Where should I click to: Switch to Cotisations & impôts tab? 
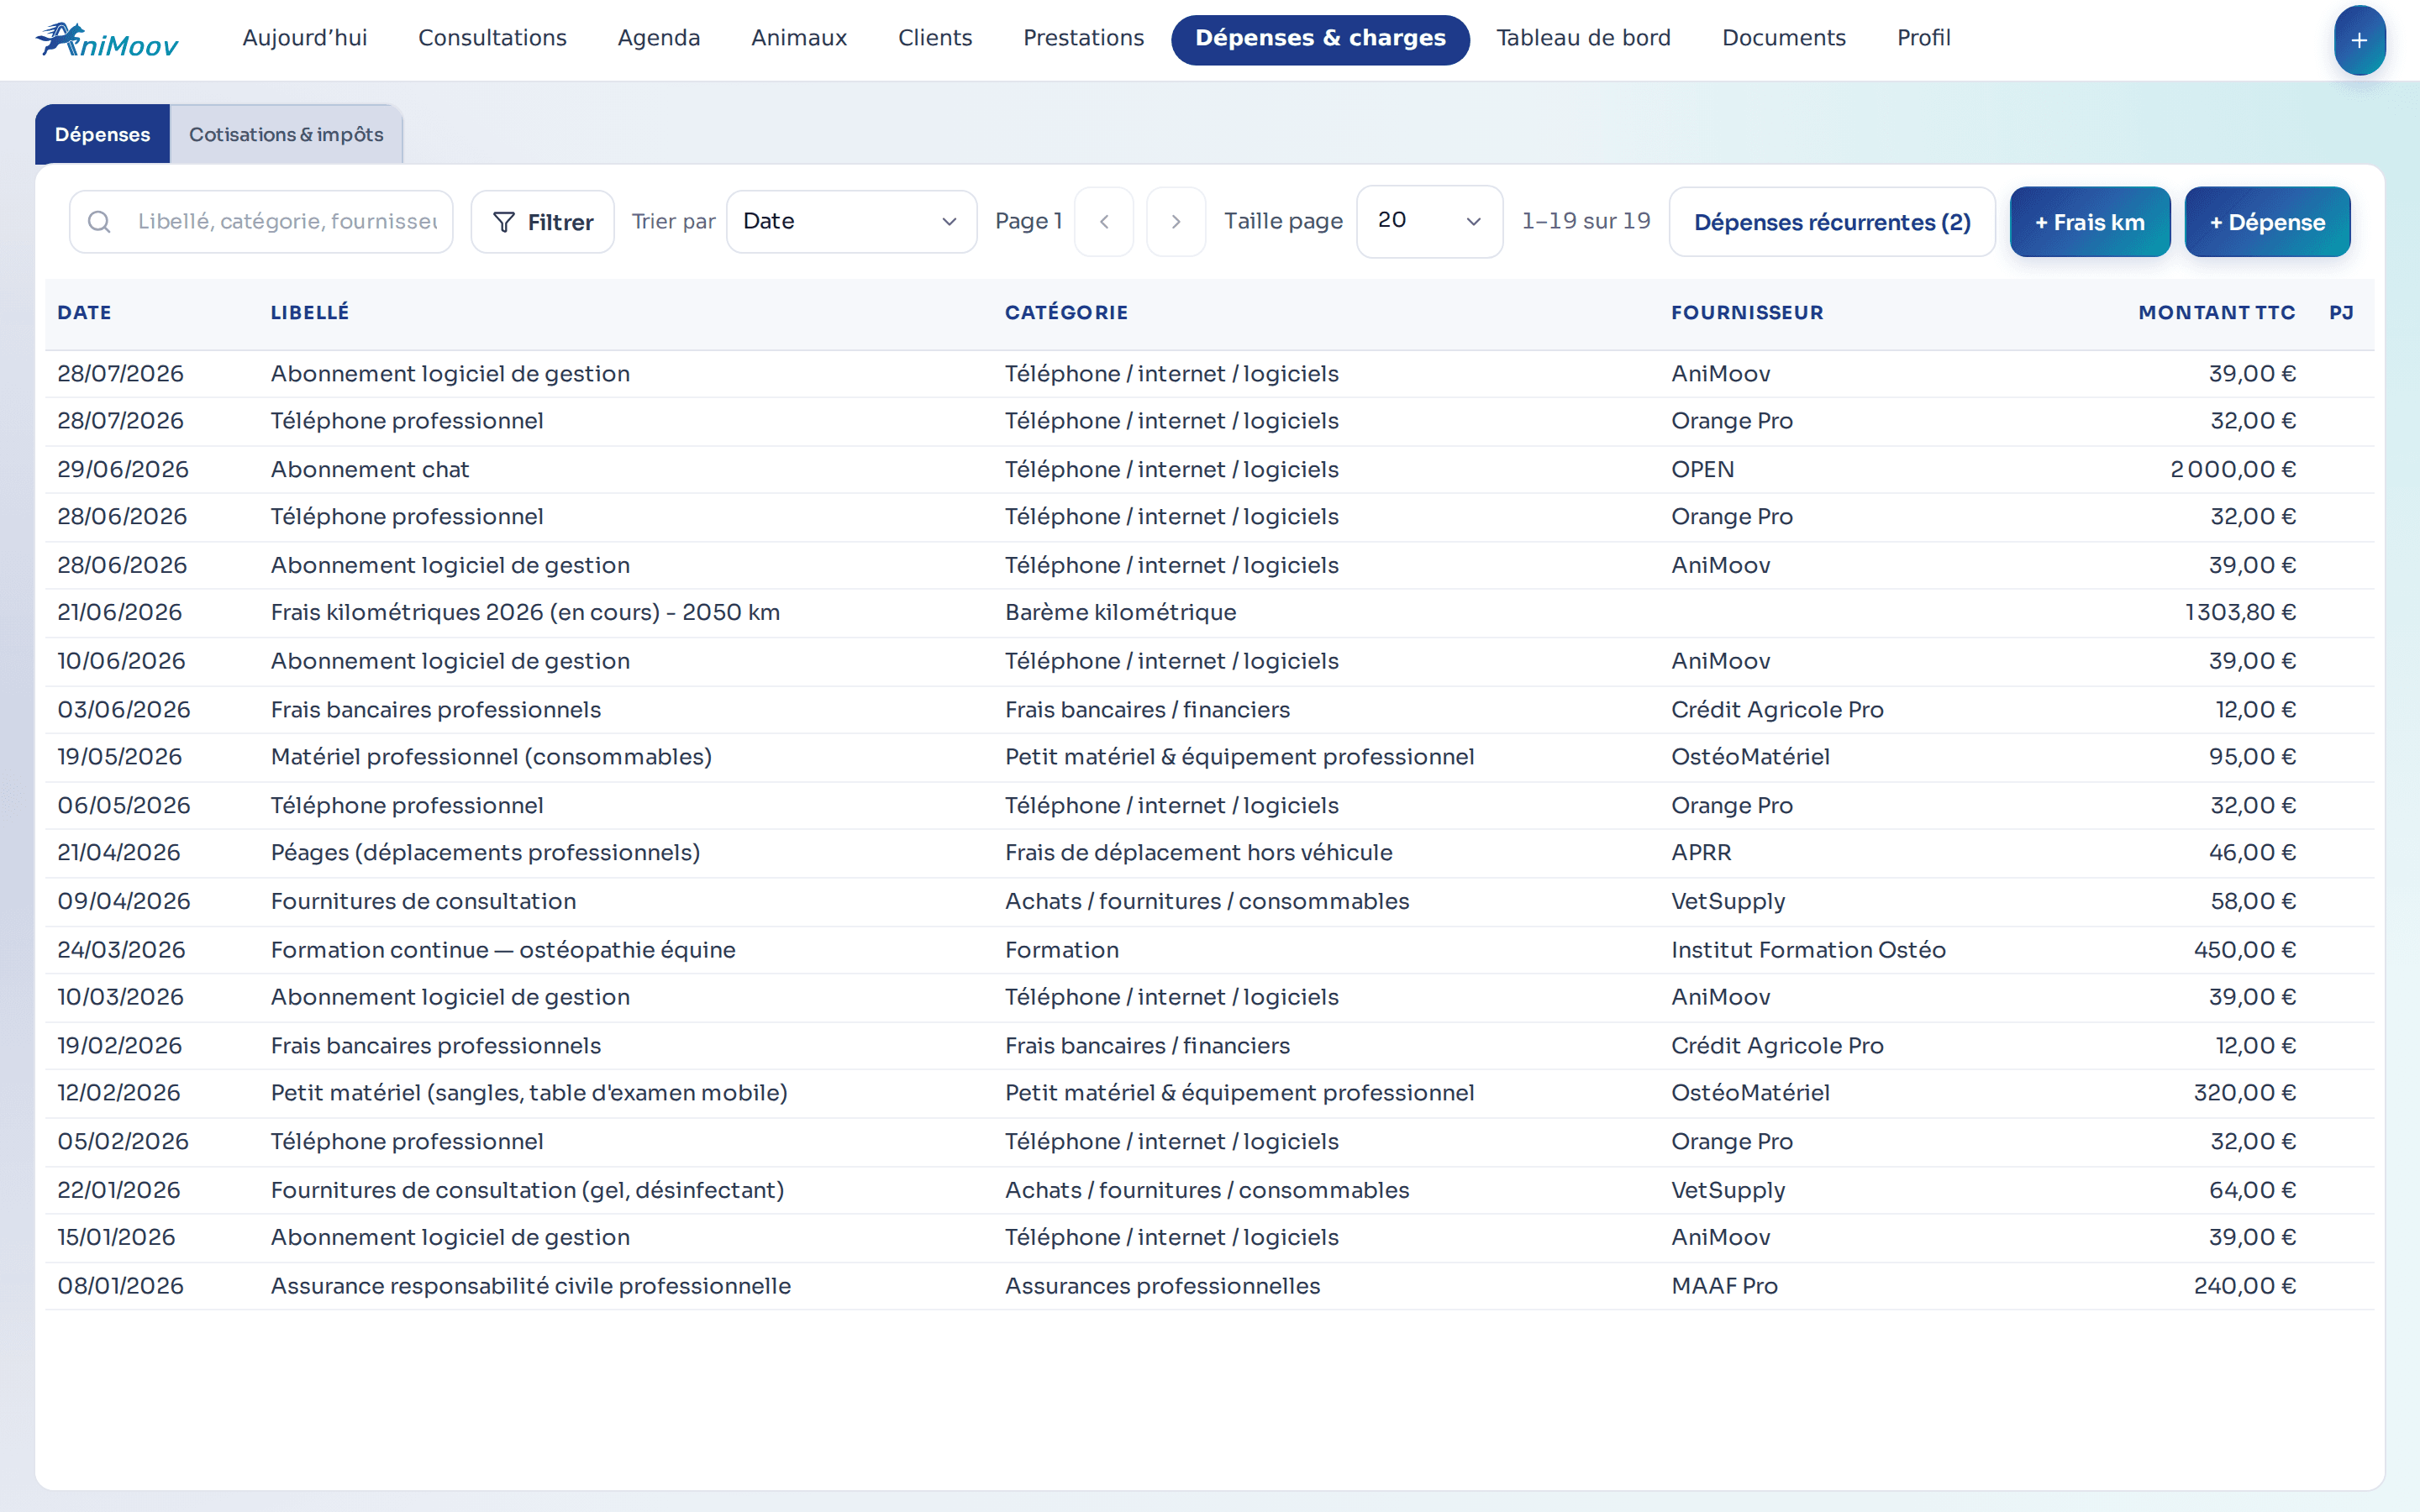(x=286, y=134)
